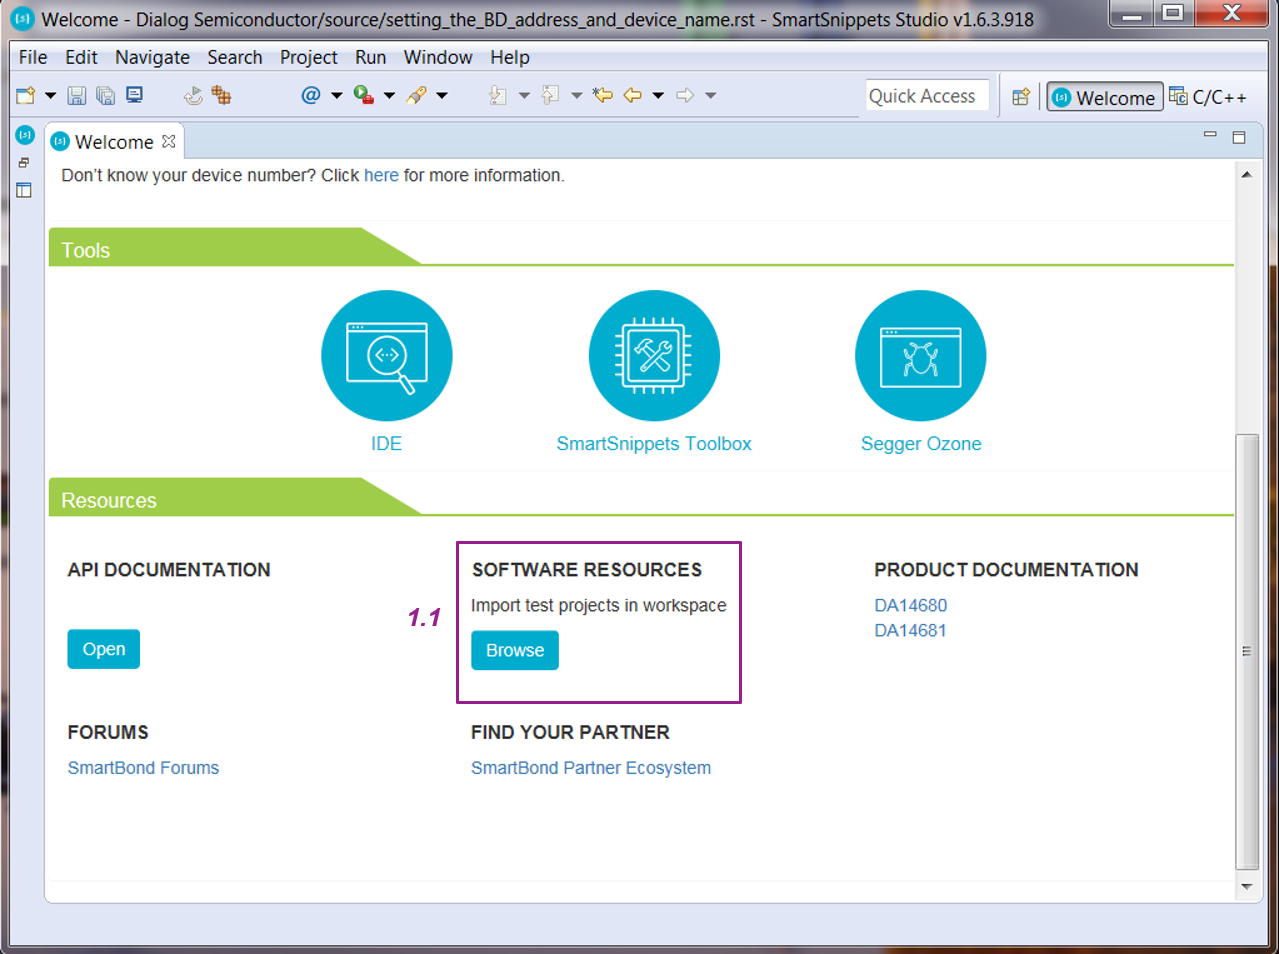Click the 'here' device number link

(x=381, y=175)
